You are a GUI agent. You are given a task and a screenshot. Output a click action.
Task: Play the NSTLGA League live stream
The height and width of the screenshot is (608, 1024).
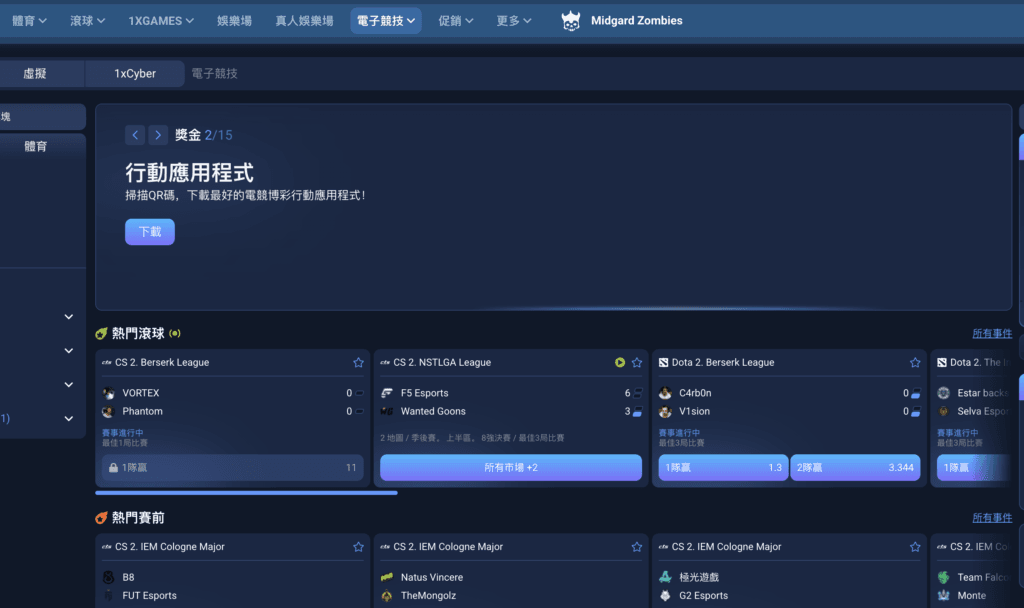(620, 362)
